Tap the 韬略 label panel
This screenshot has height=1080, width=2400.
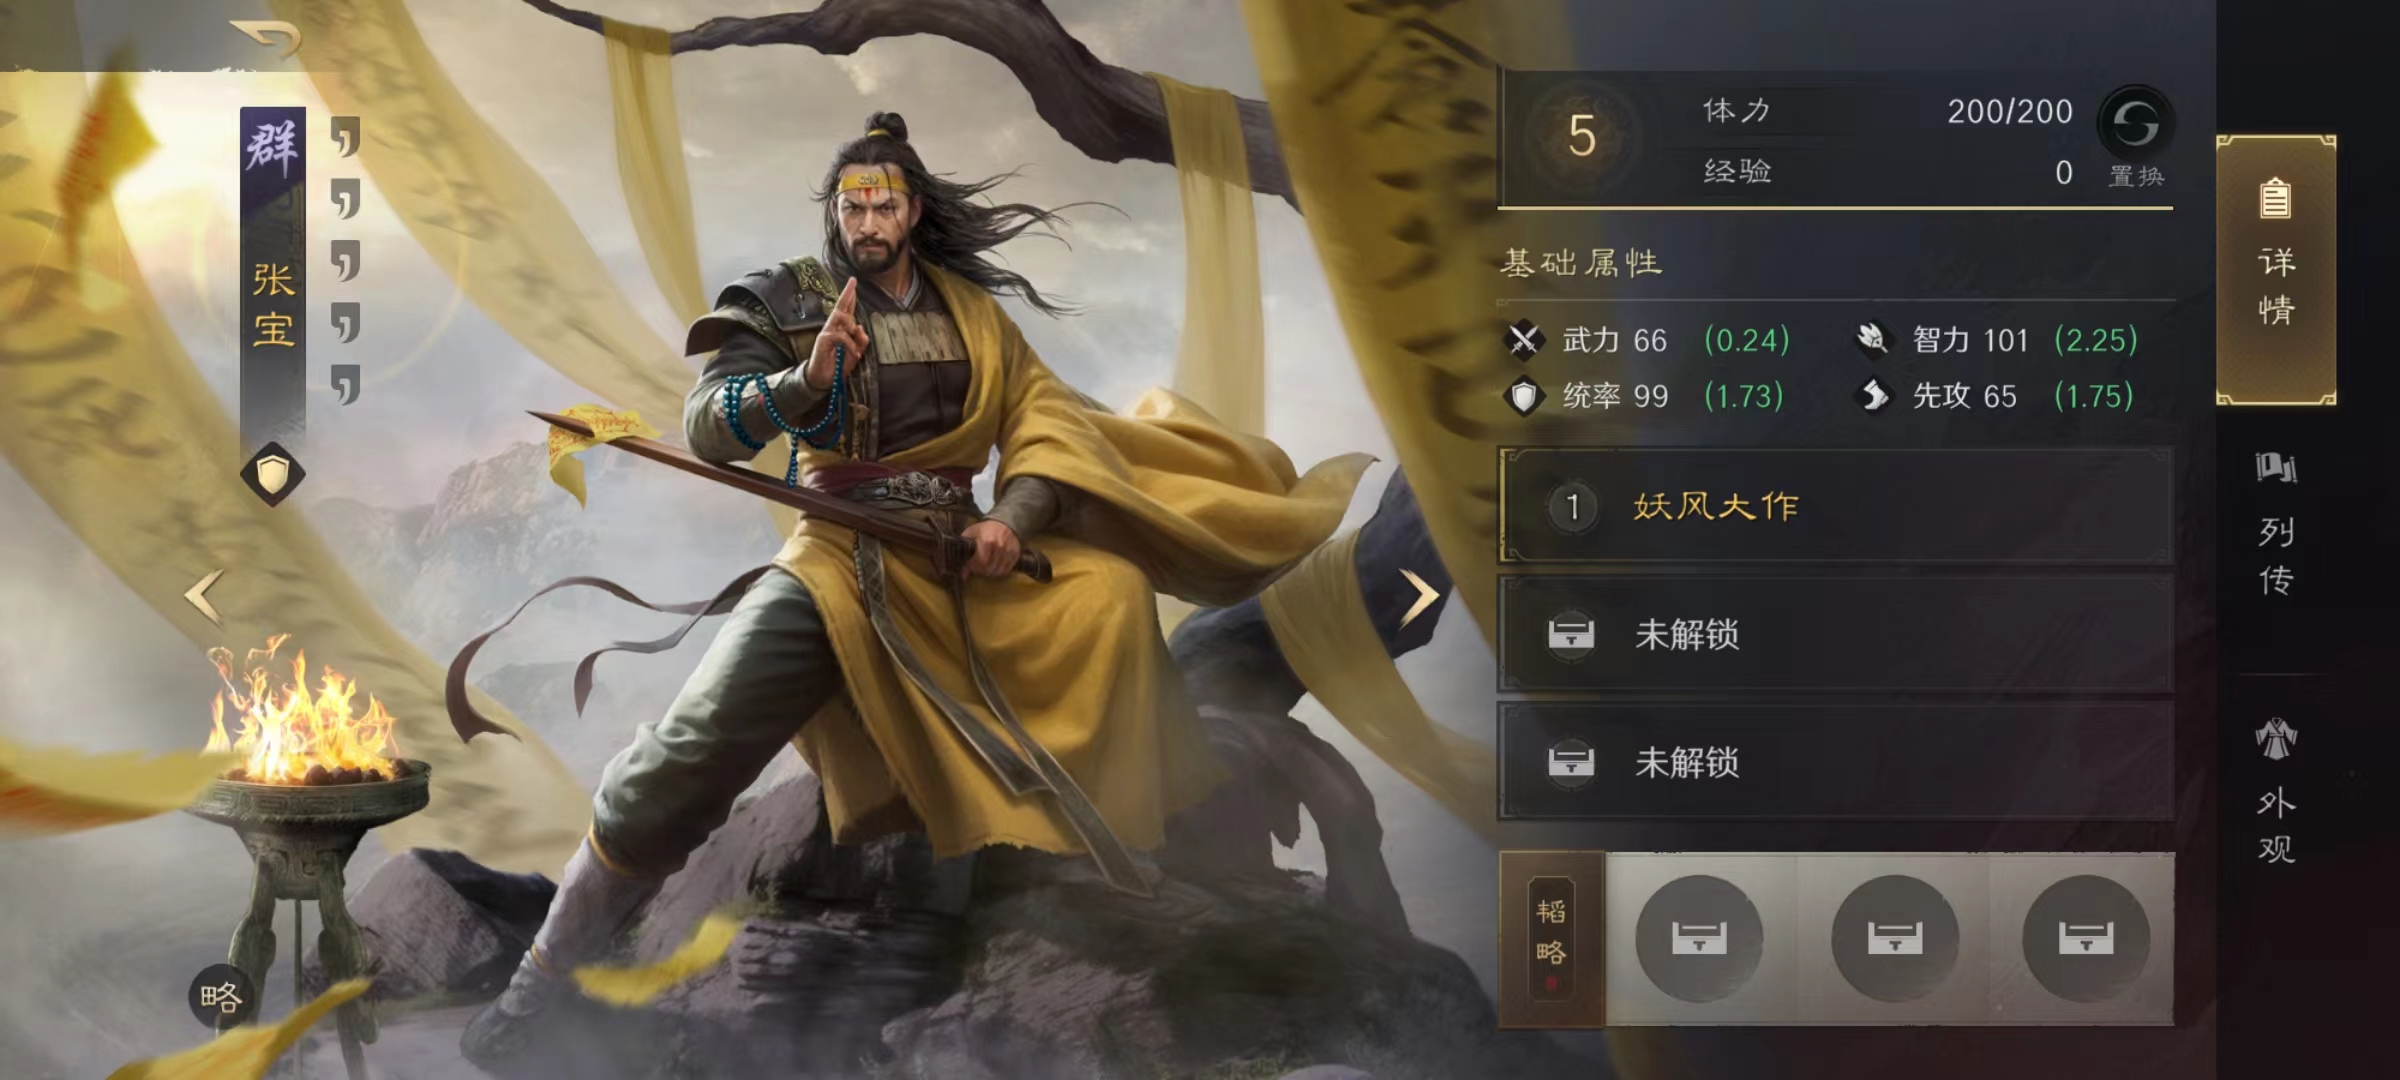[x=1552, y=940]
